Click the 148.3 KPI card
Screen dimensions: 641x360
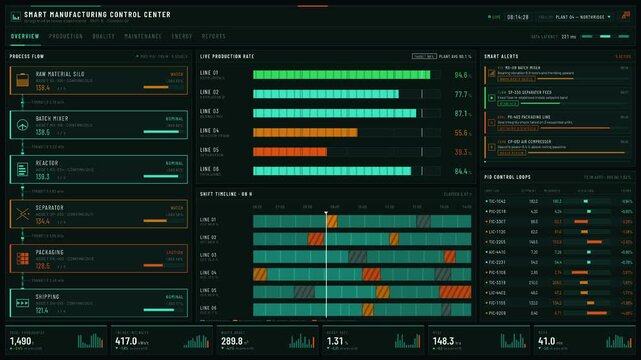click(479, 340)
